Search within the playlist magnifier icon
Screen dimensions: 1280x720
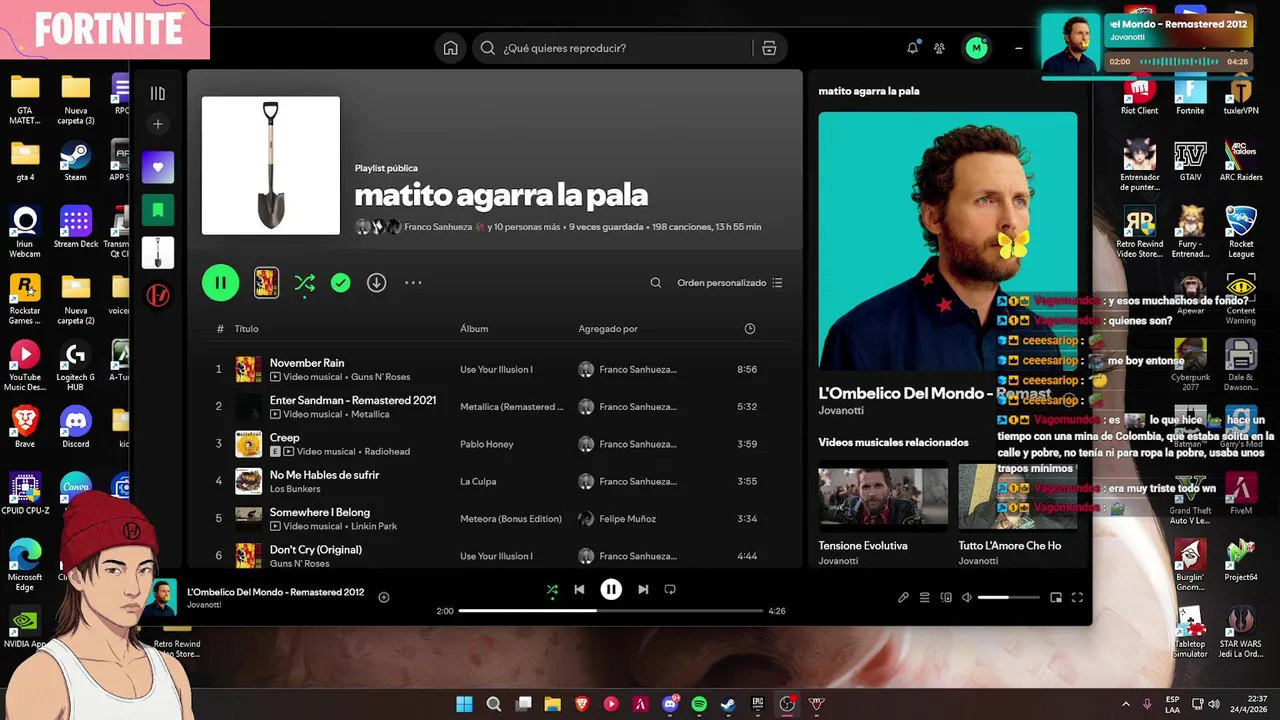[656, 283]
